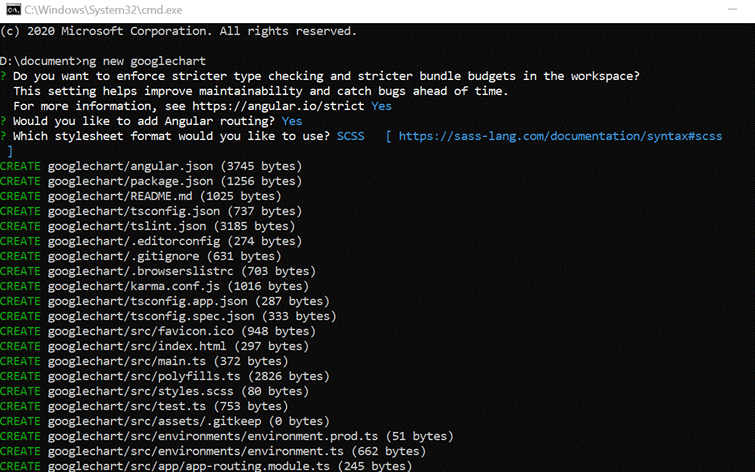This screenshot has height=472, width=755.
Task: Click the SCSS answer text
Action: tap(351, 136)
